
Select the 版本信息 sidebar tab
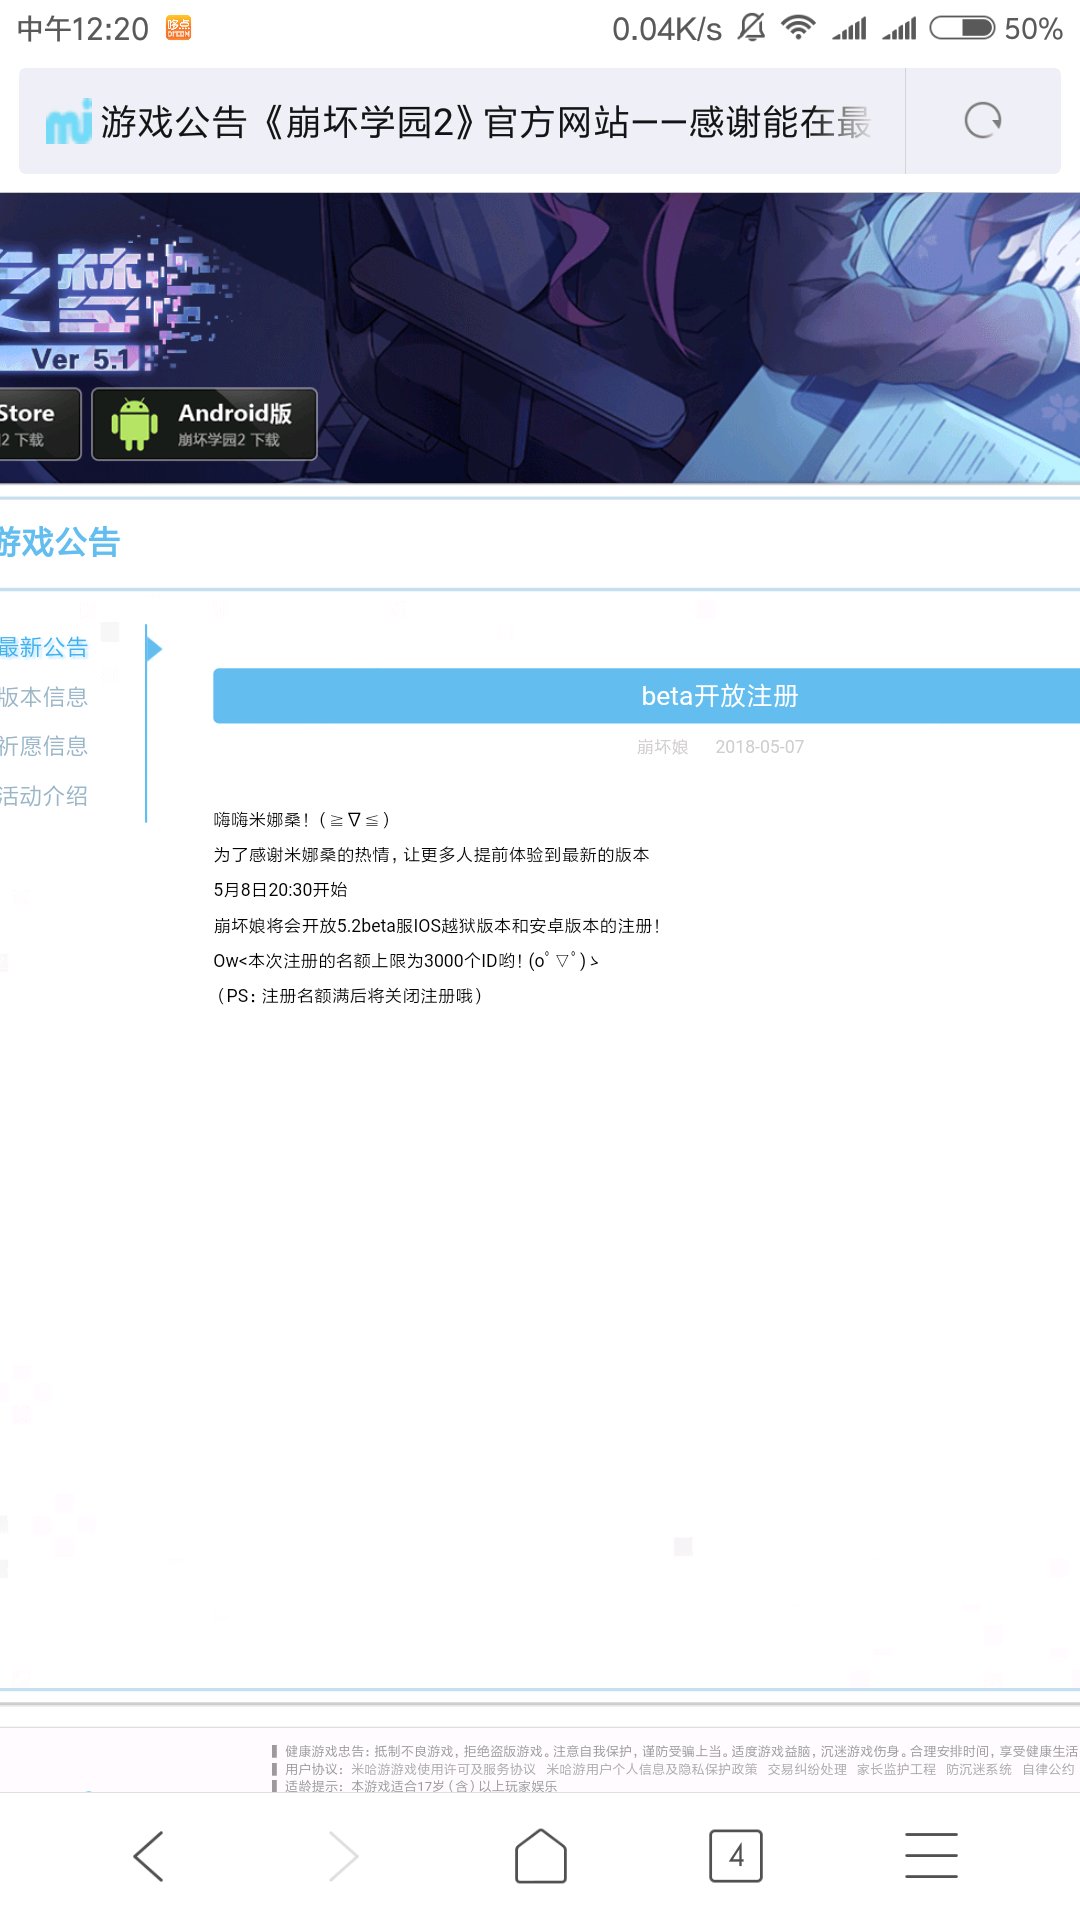tap(44, 697)
